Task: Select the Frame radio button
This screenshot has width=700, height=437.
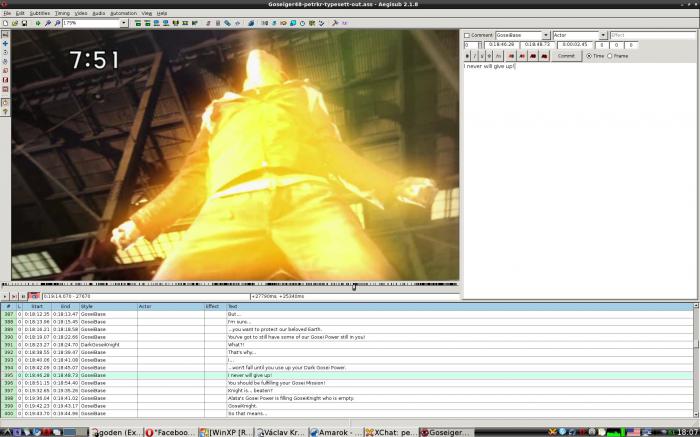Action: (x=610, y=56)
